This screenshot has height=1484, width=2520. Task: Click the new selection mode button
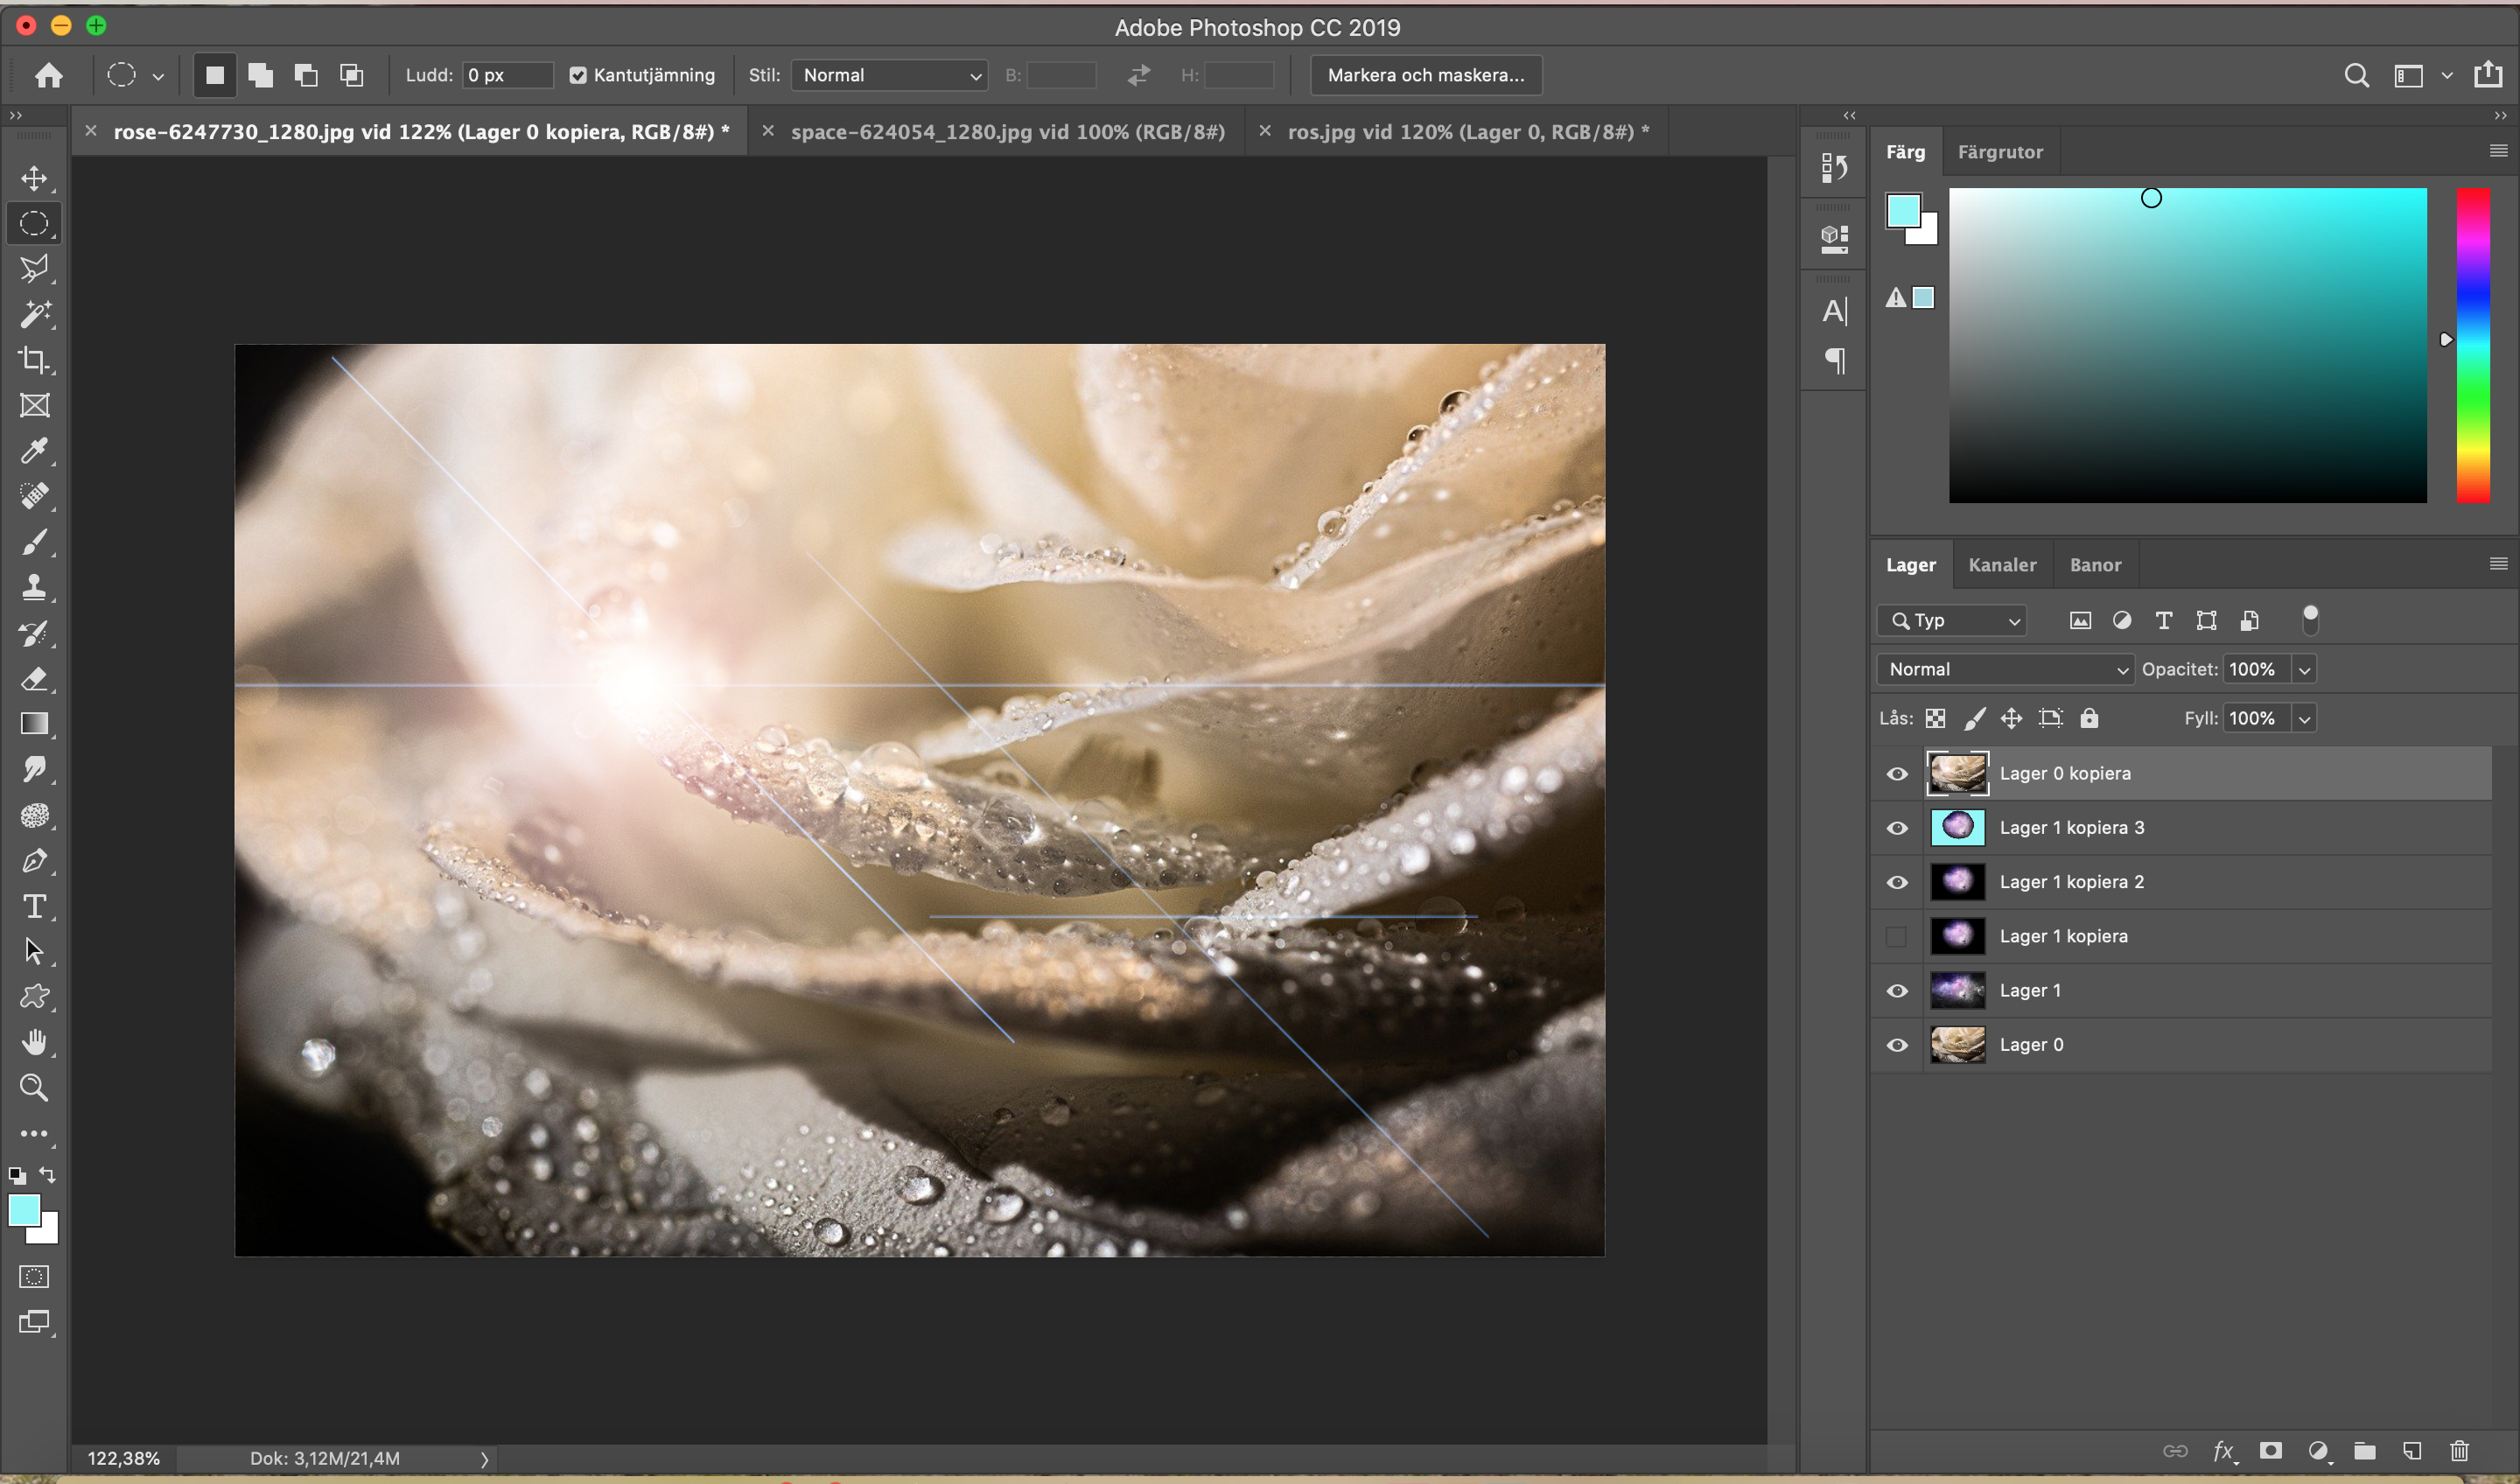215,76
